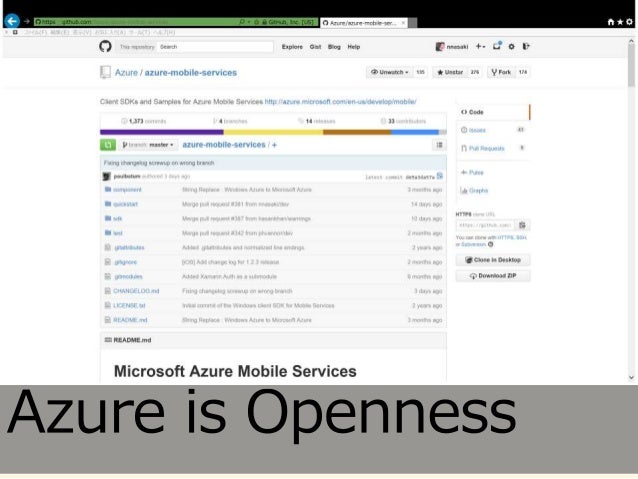The height and width of the screenshot is (479, 638).
Task: Open the Graphs sidebar link
Action: pyautogui.click(x=474, y=190)
